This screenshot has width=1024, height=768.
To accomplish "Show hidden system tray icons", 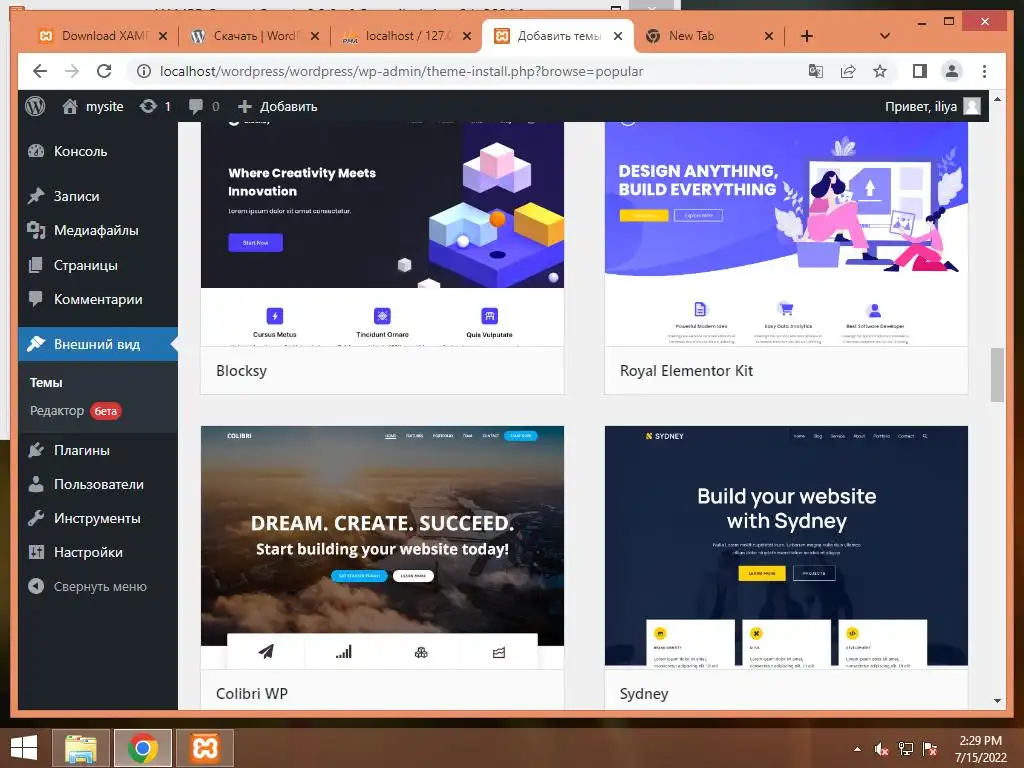I will (857, 749).
